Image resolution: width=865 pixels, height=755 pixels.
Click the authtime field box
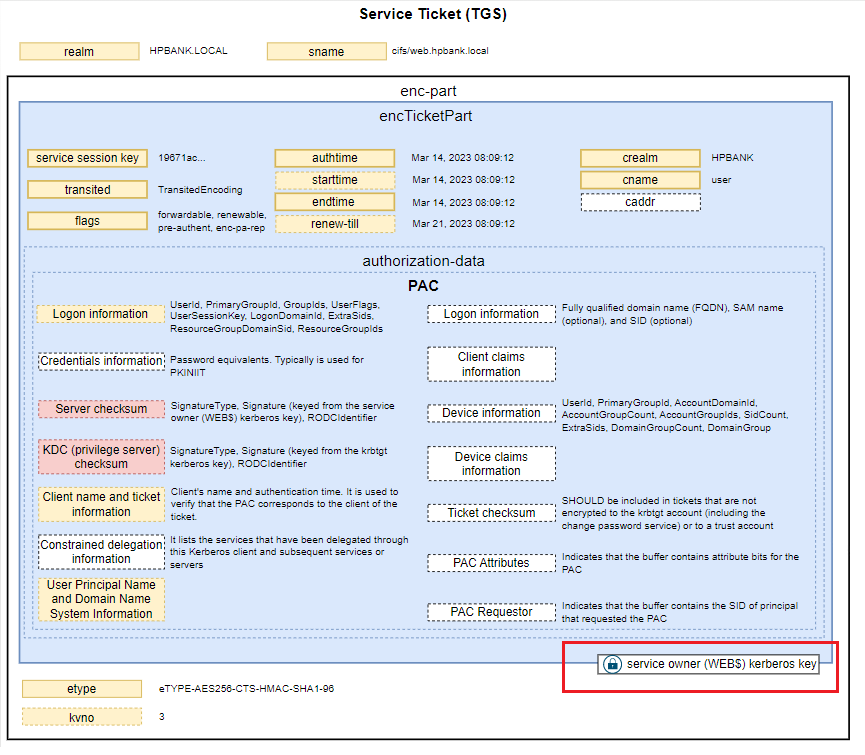[334, 158]
